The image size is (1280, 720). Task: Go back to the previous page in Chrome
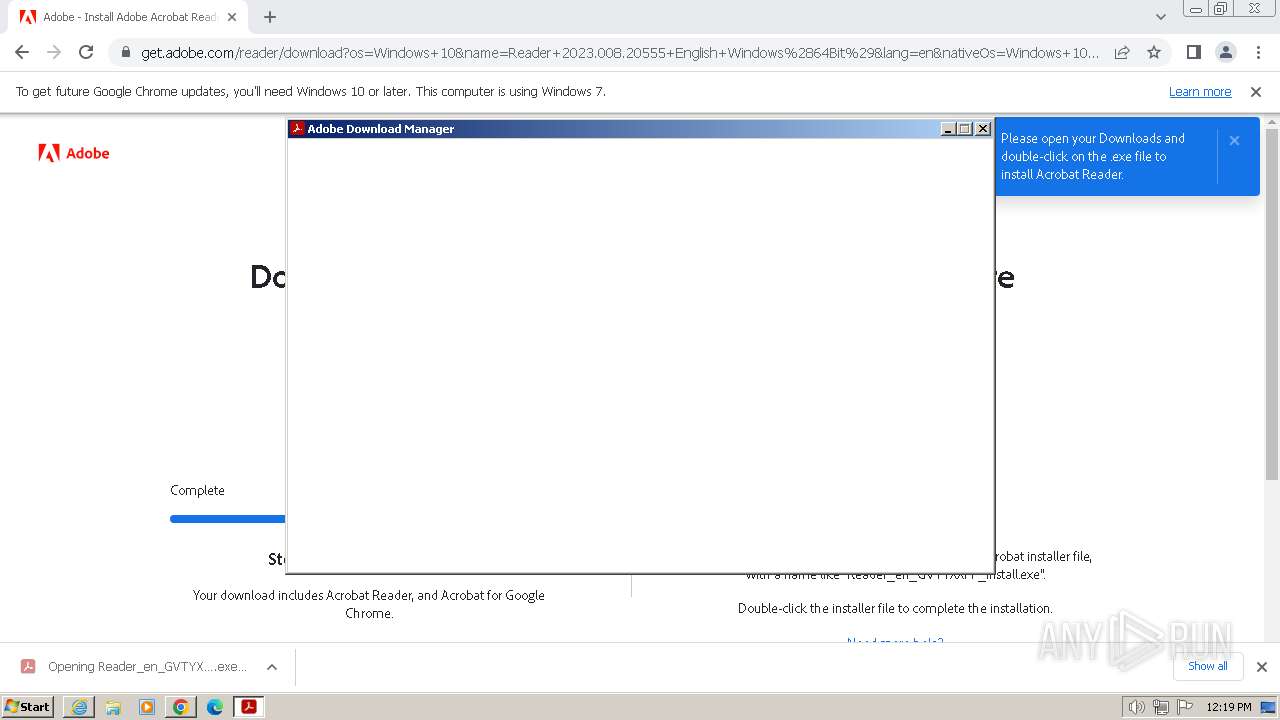pos(22,52)
